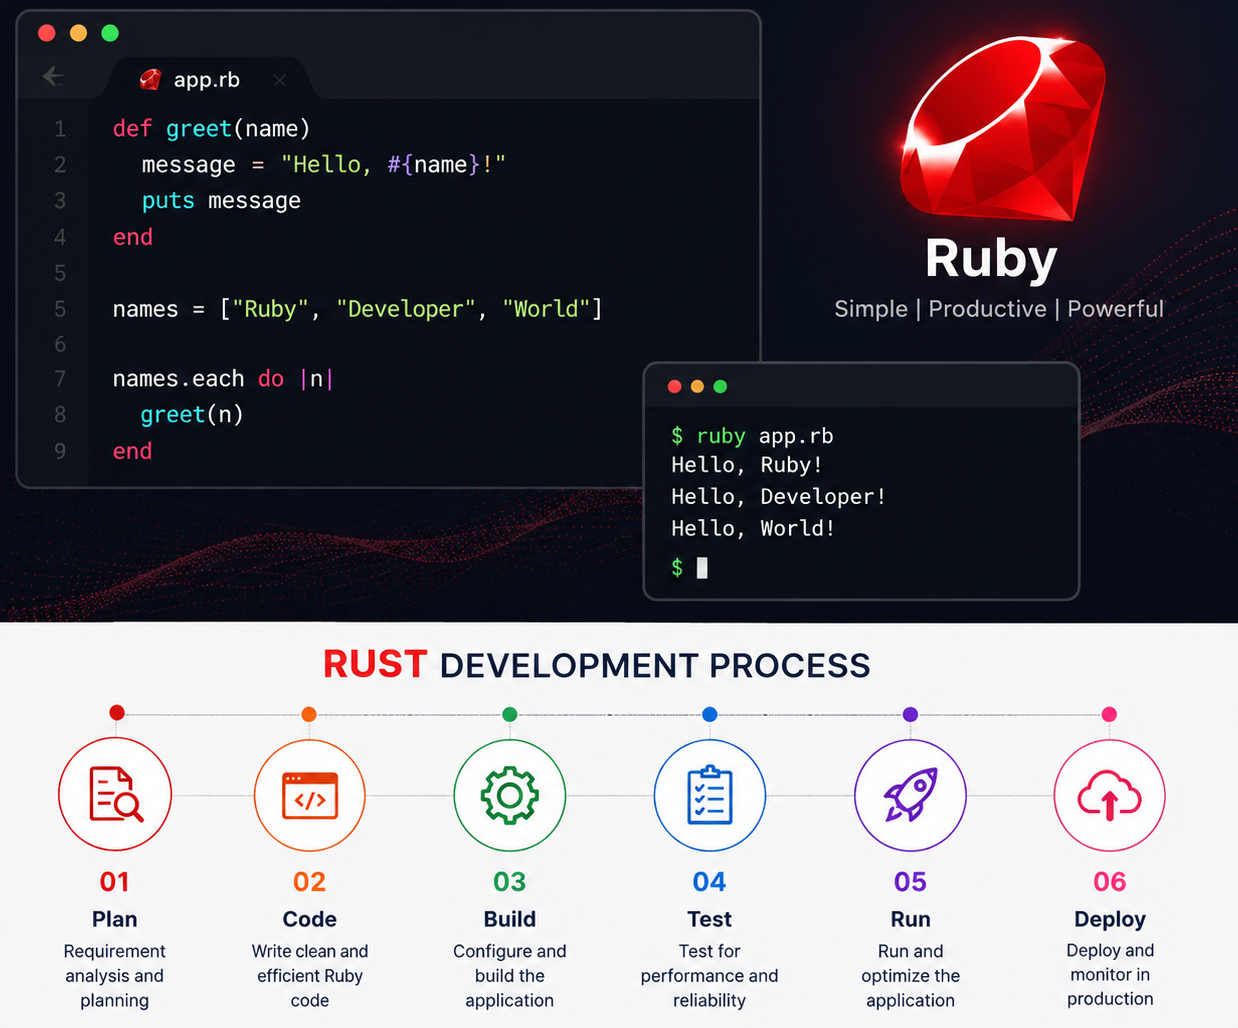
Task: Click 'DEVELOPMENT PROCESS' in the heading
Action: tap(655, 666)
